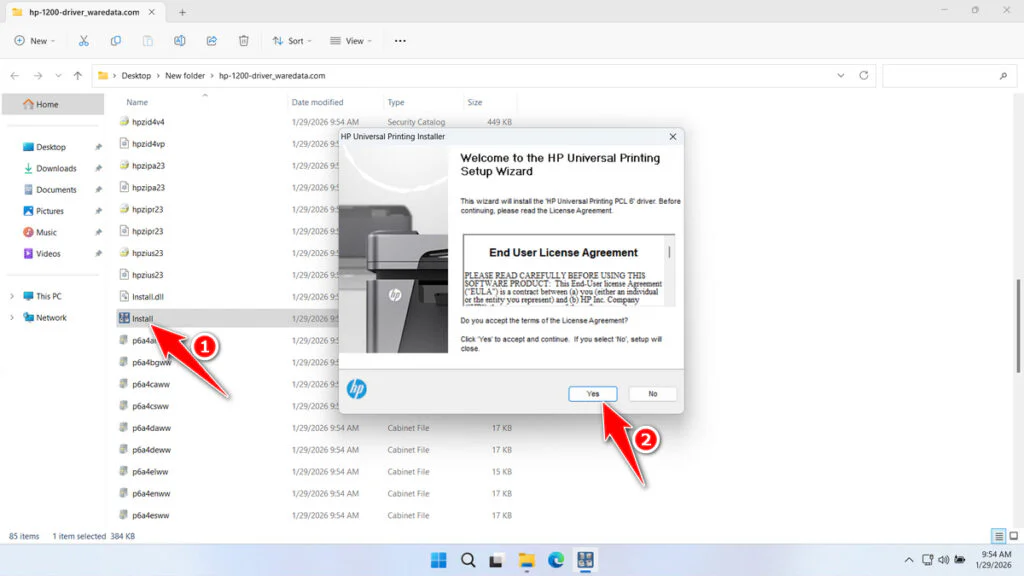
Task: Click the Paste toolbar icon
Action: click(147, 41)
